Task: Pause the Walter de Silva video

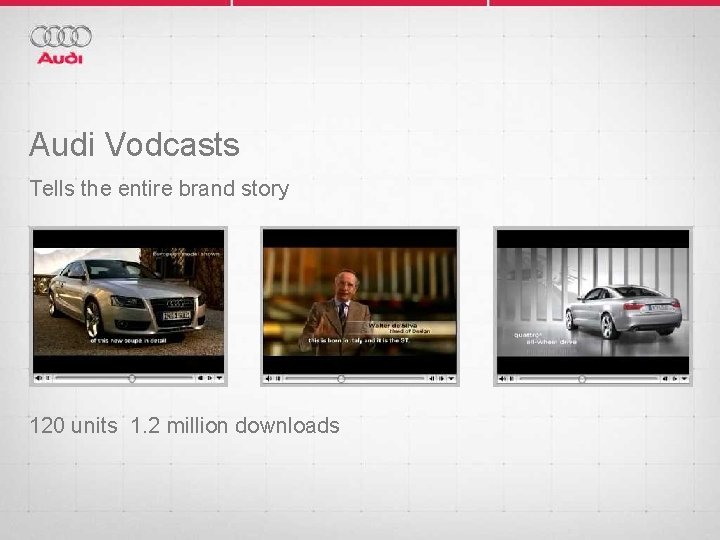Action: 278,379
